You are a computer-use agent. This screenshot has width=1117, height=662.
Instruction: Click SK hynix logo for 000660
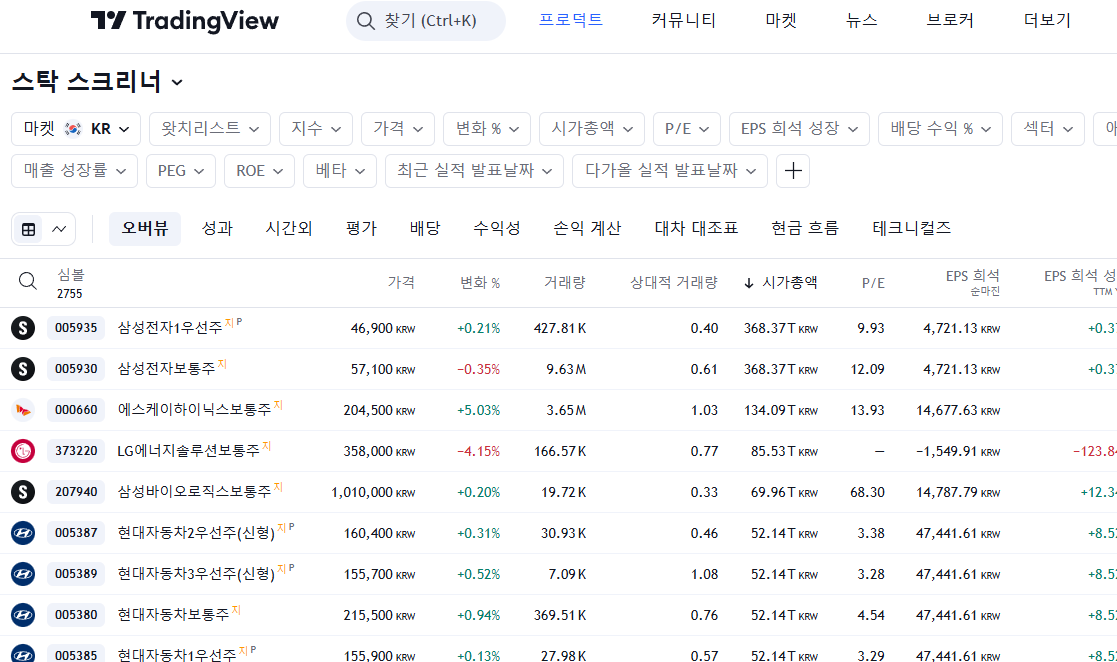coord(23,410)
